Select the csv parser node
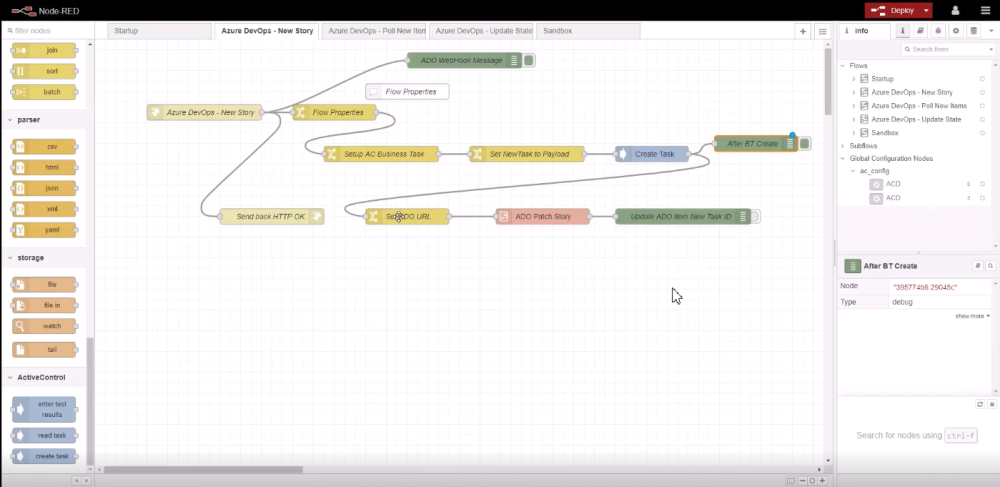 click(44, 147)
